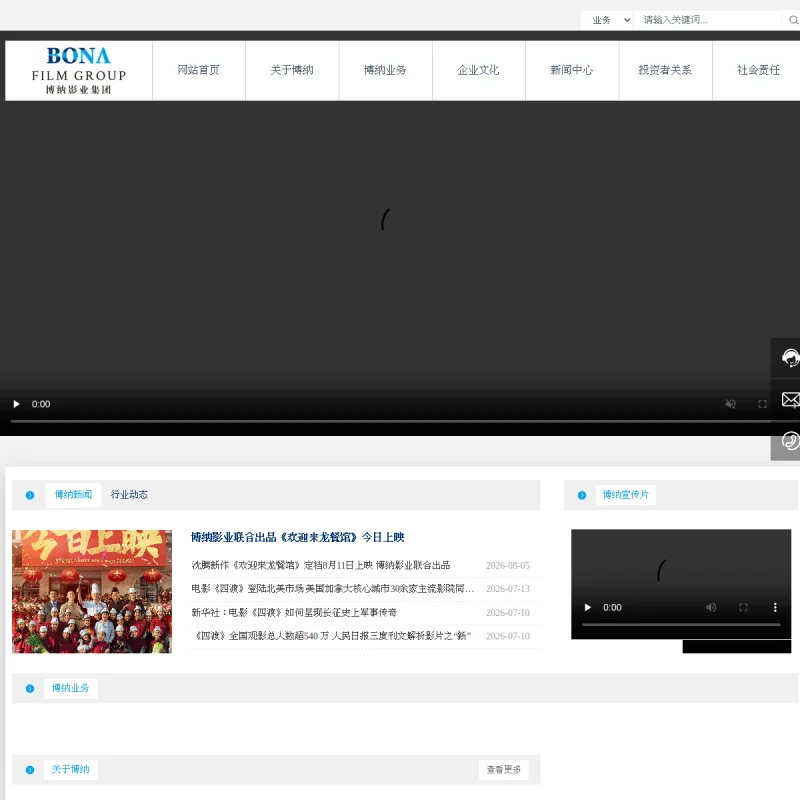800x800 pixels.
Task: Mute the promo video volume
Action: click(x=711, y=607)
